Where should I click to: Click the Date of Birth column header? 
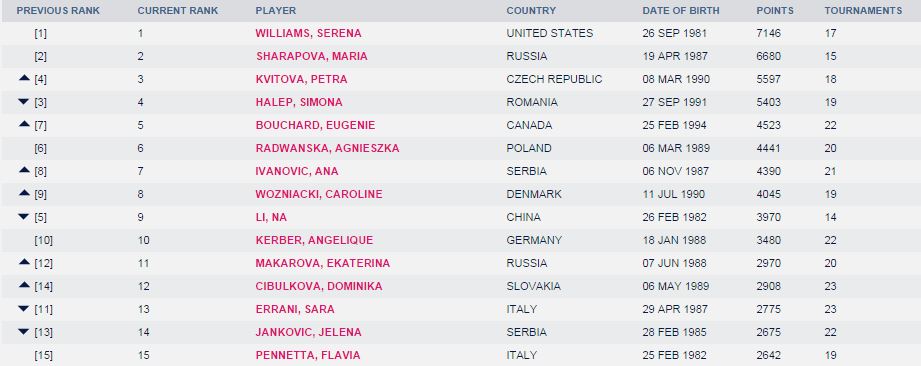[681, 11]
